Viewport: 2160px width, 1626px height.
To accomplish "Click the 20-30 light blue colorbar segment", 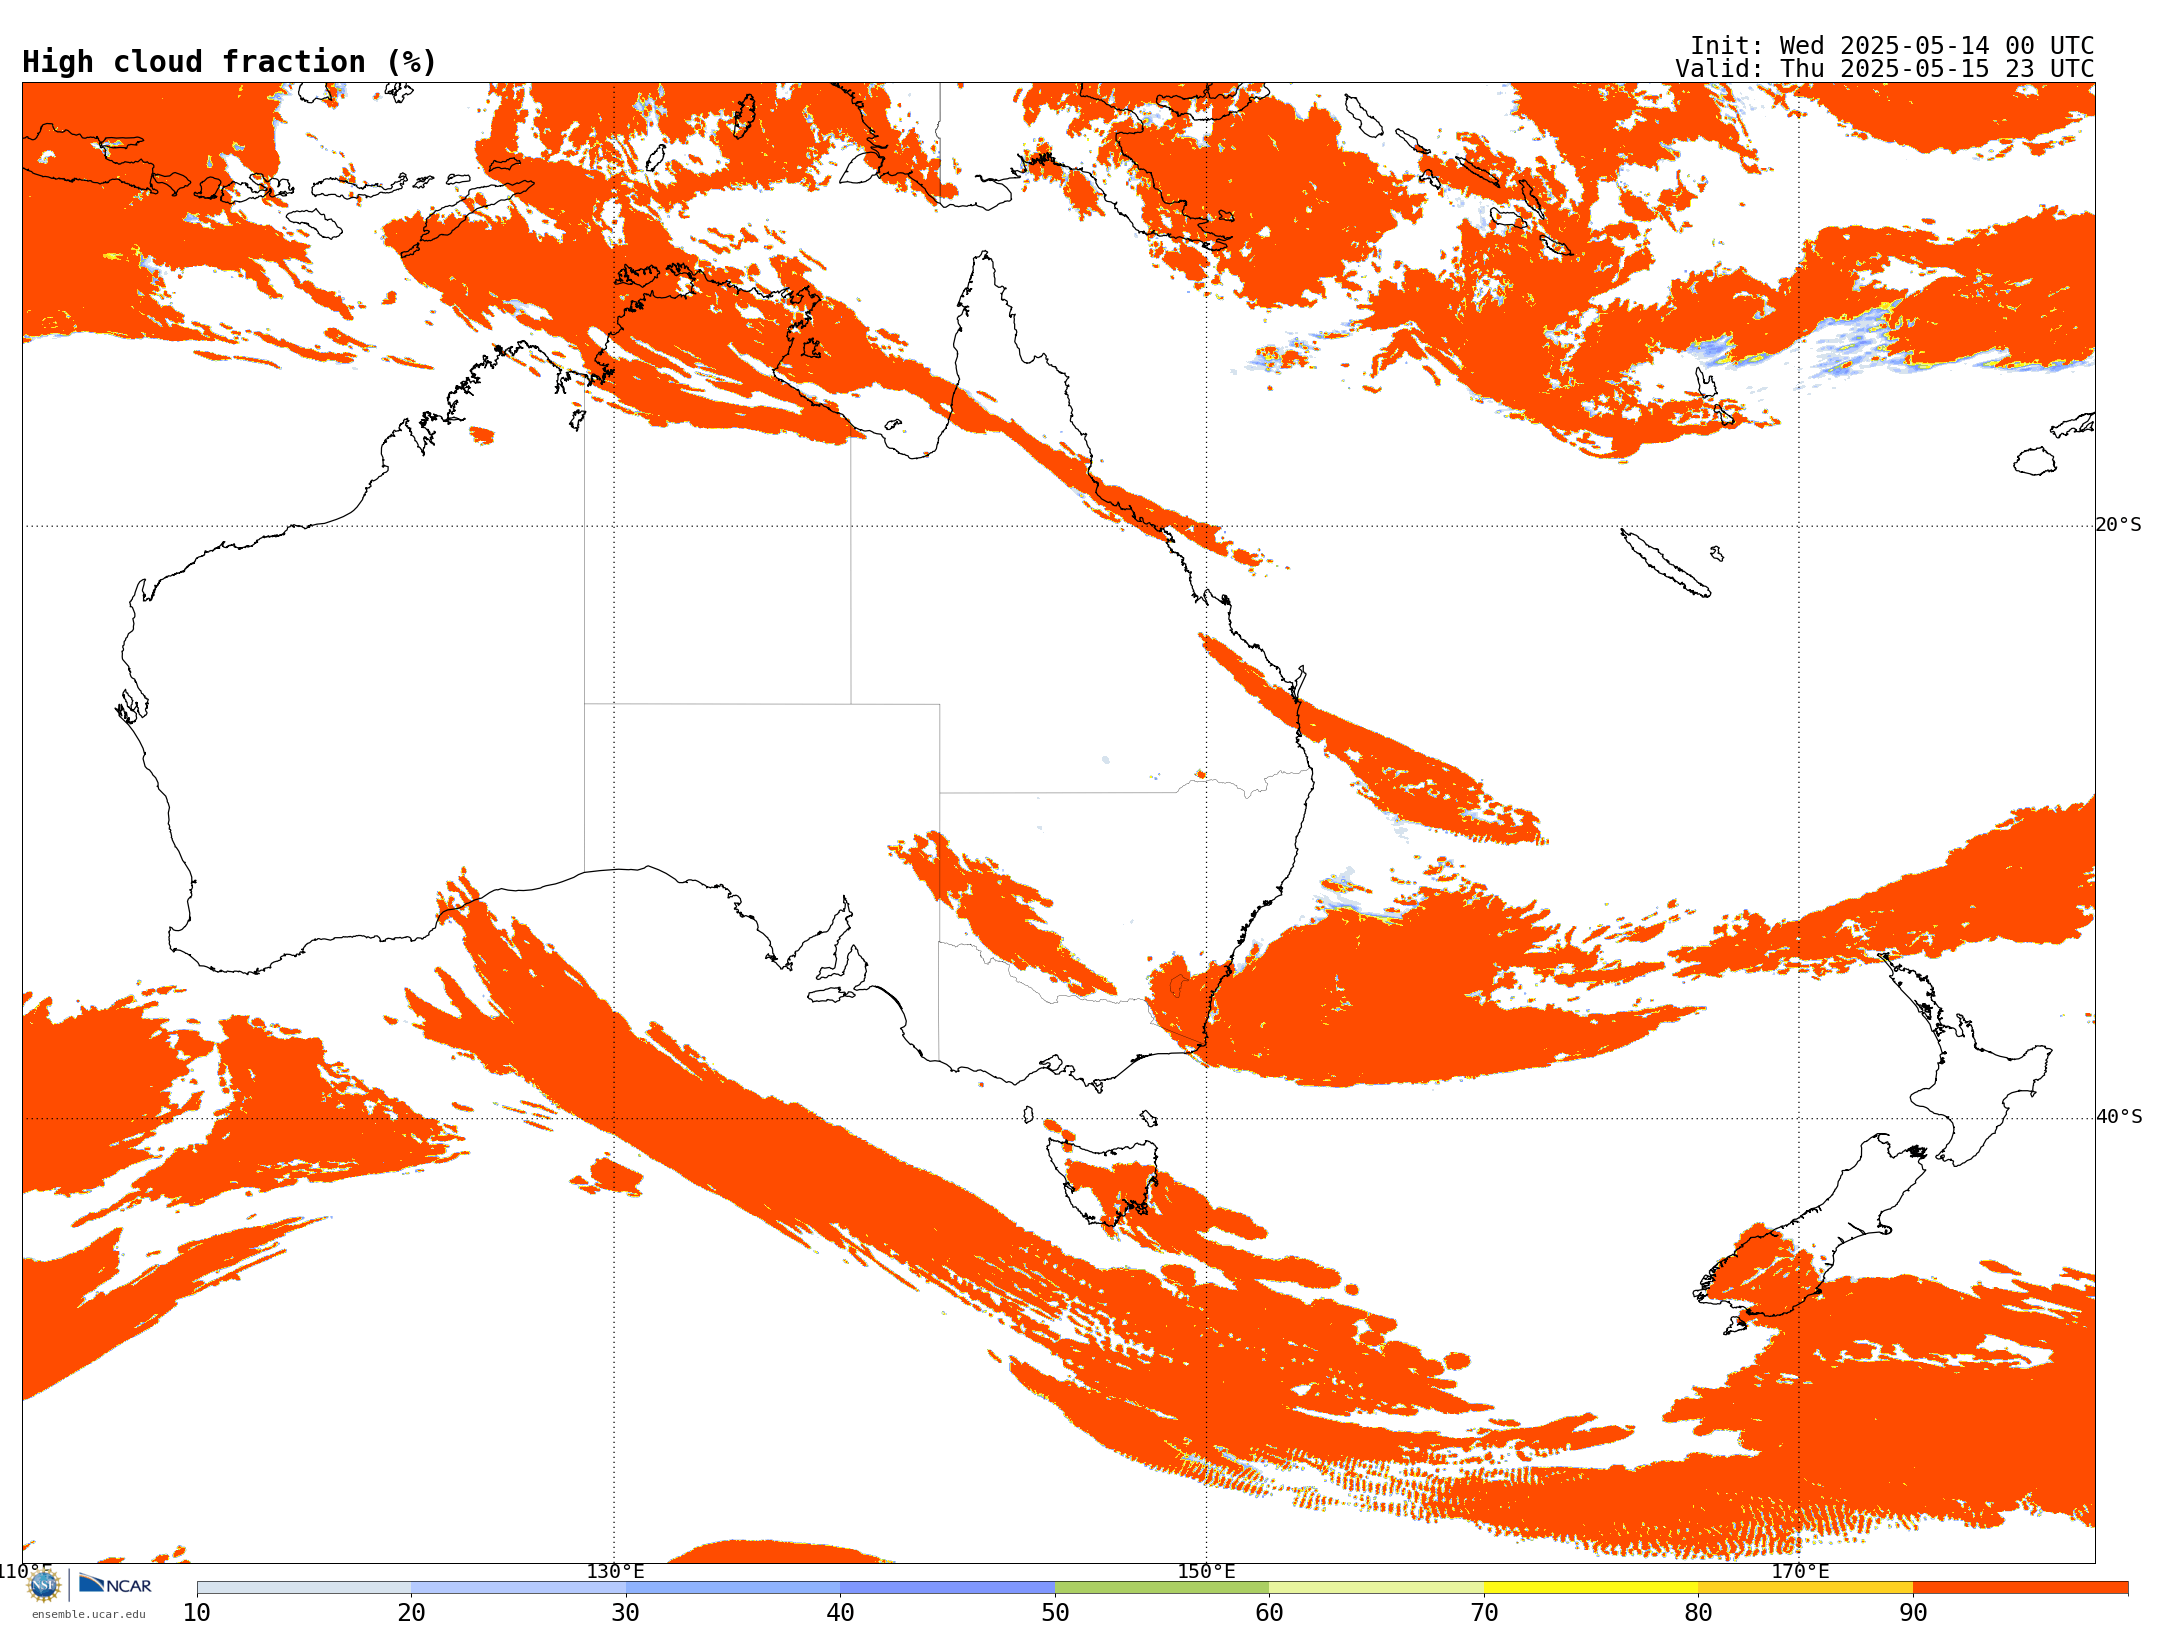I will click(518, 1588).
